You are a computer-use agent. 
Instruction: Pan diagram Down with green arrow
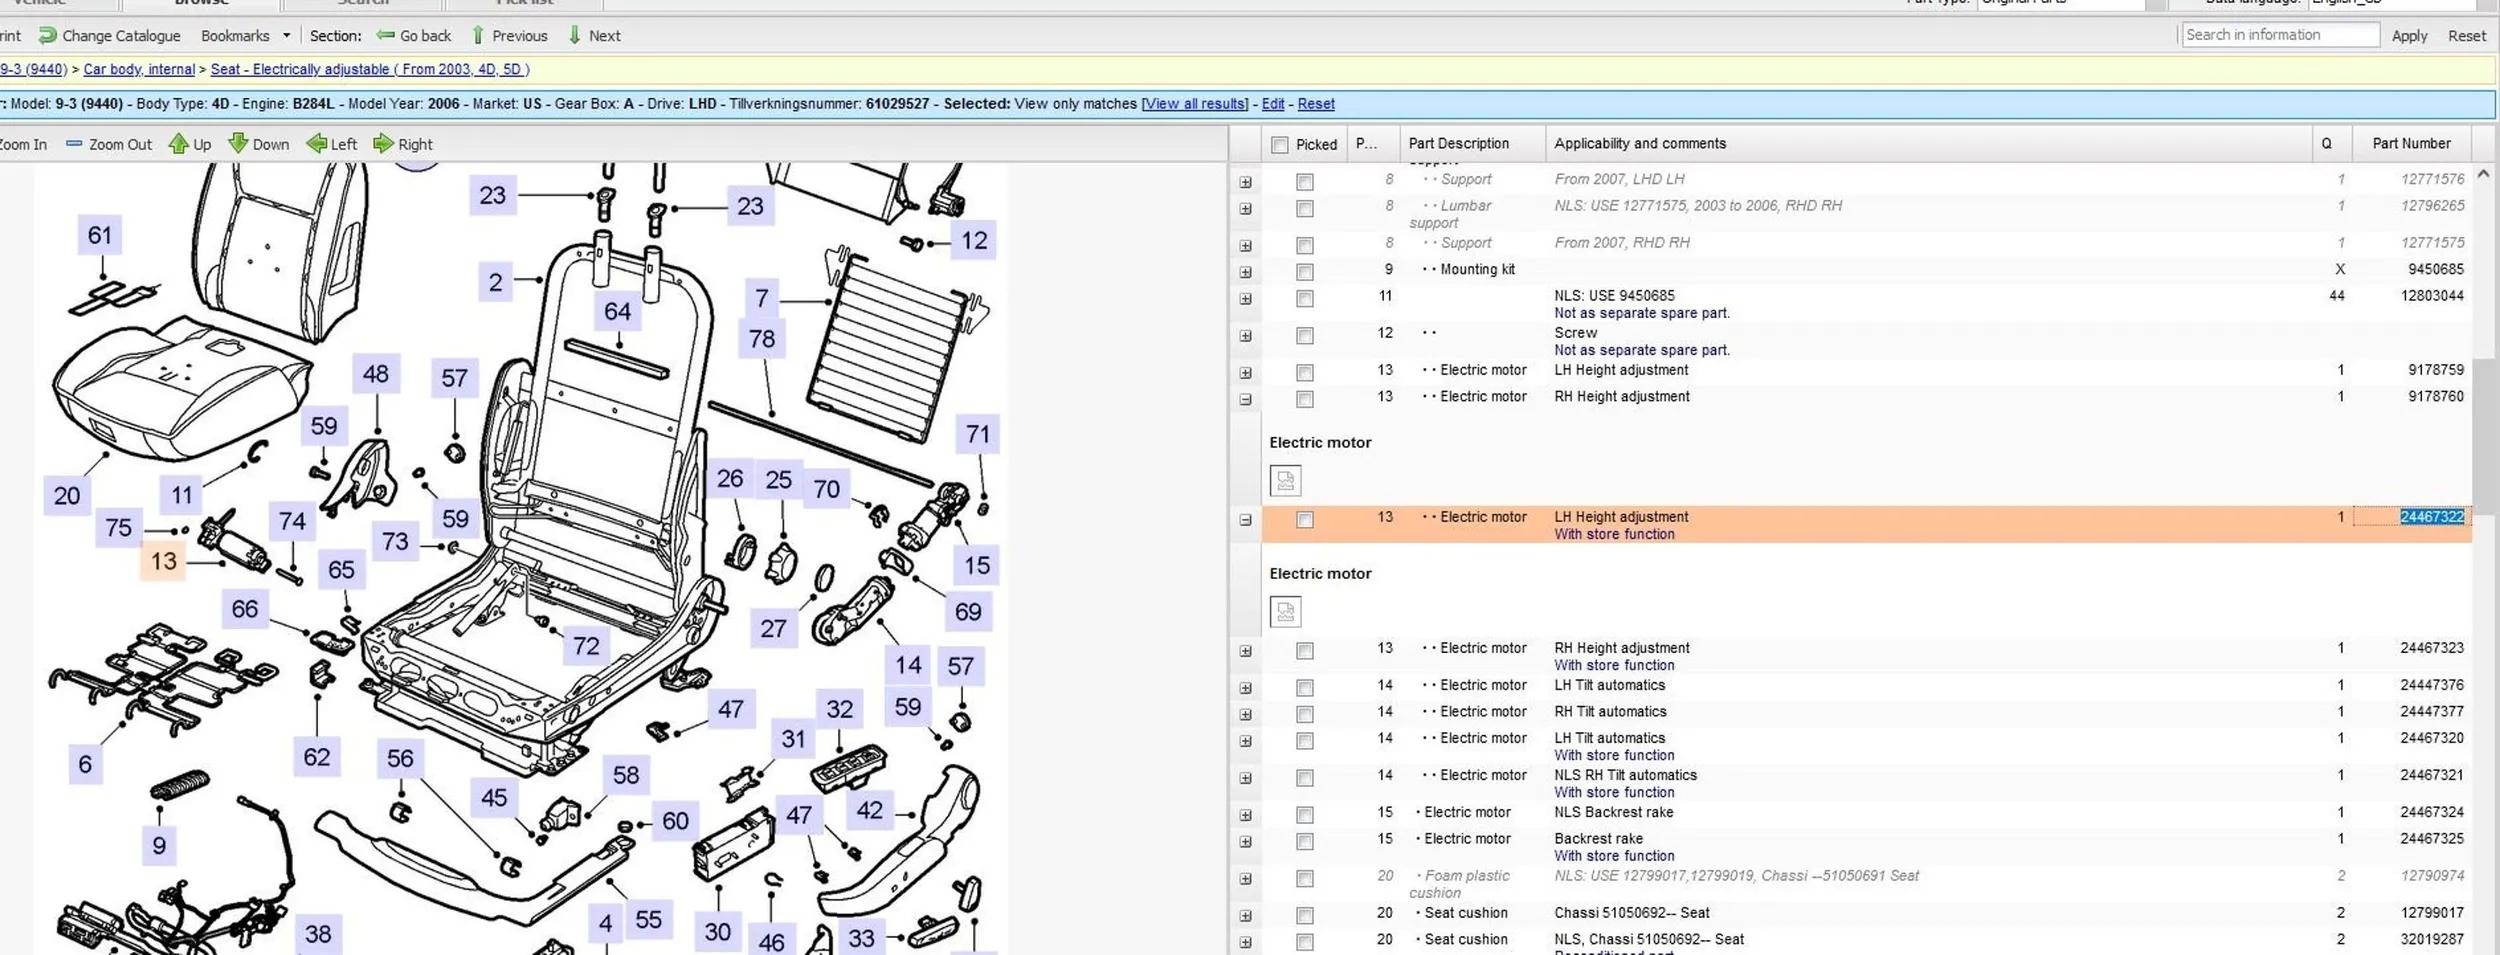(238, 144)
